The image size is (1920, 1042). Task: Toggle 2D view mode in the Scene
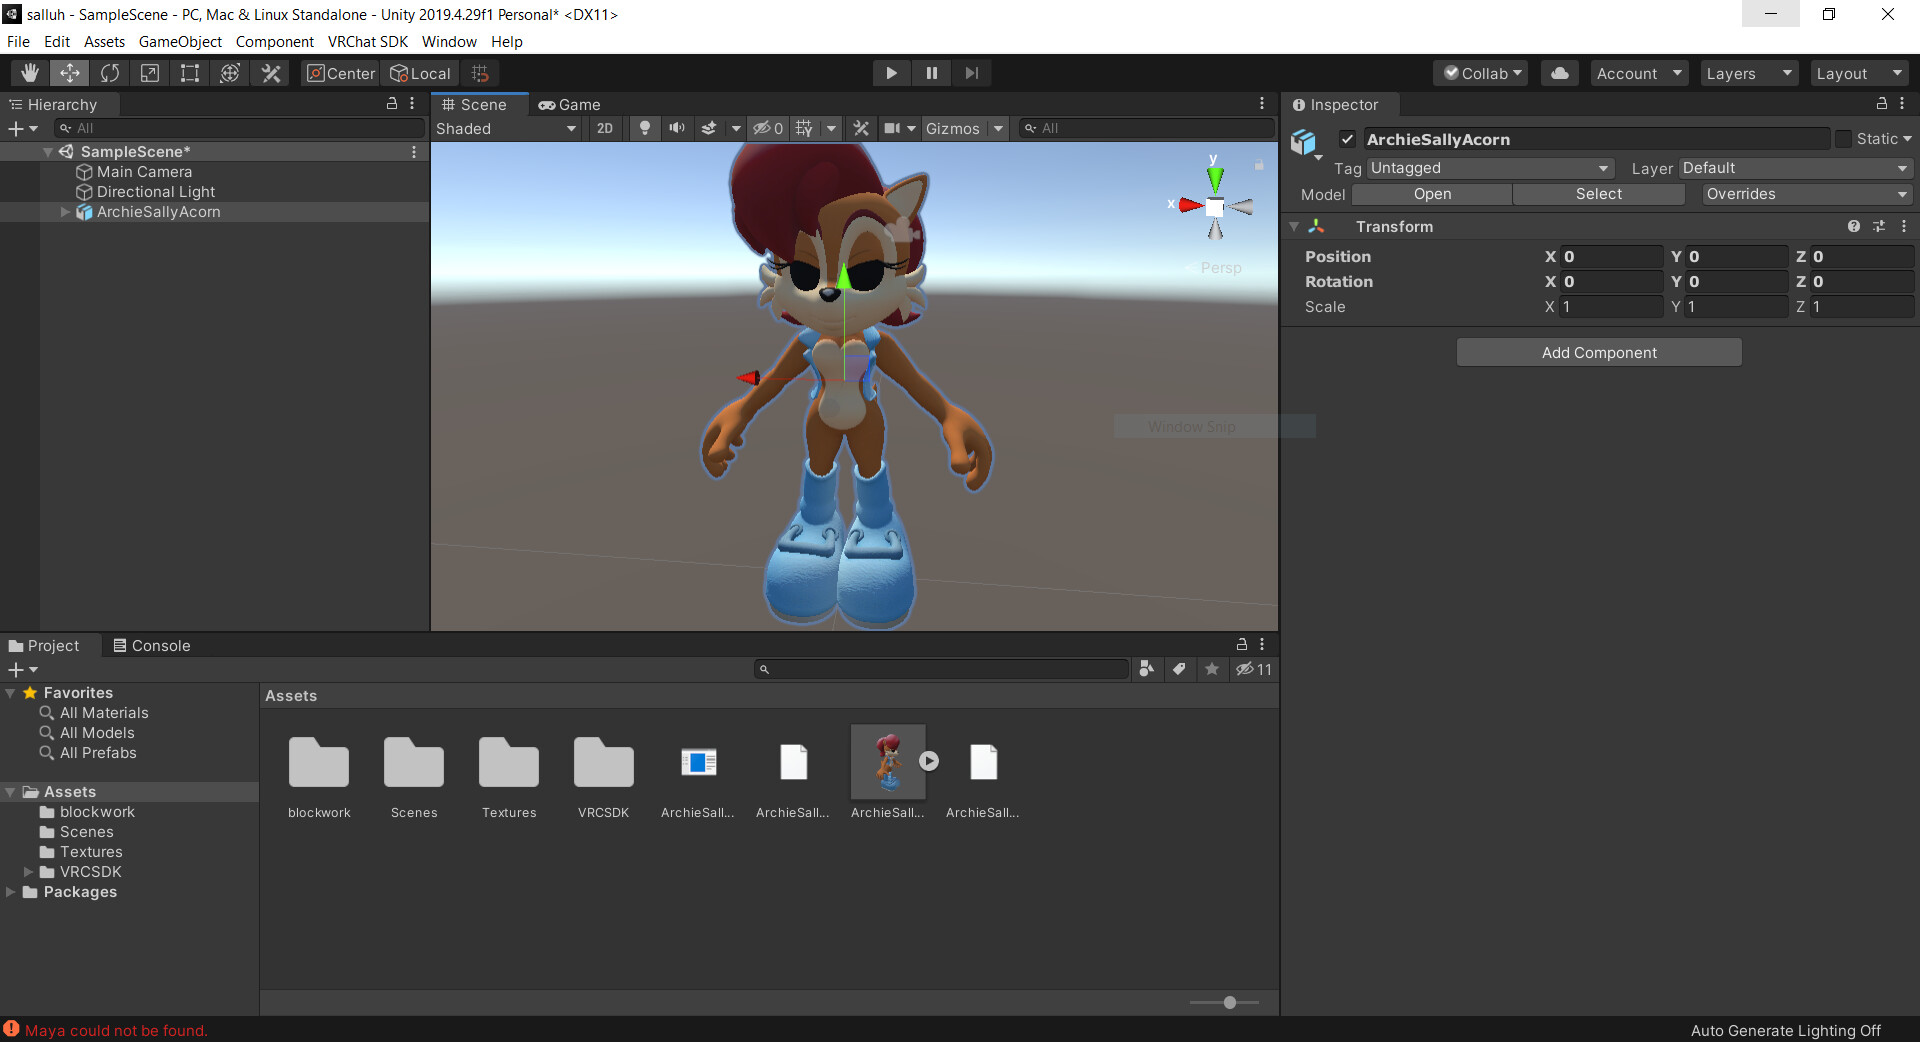click(x=605, y=128)
